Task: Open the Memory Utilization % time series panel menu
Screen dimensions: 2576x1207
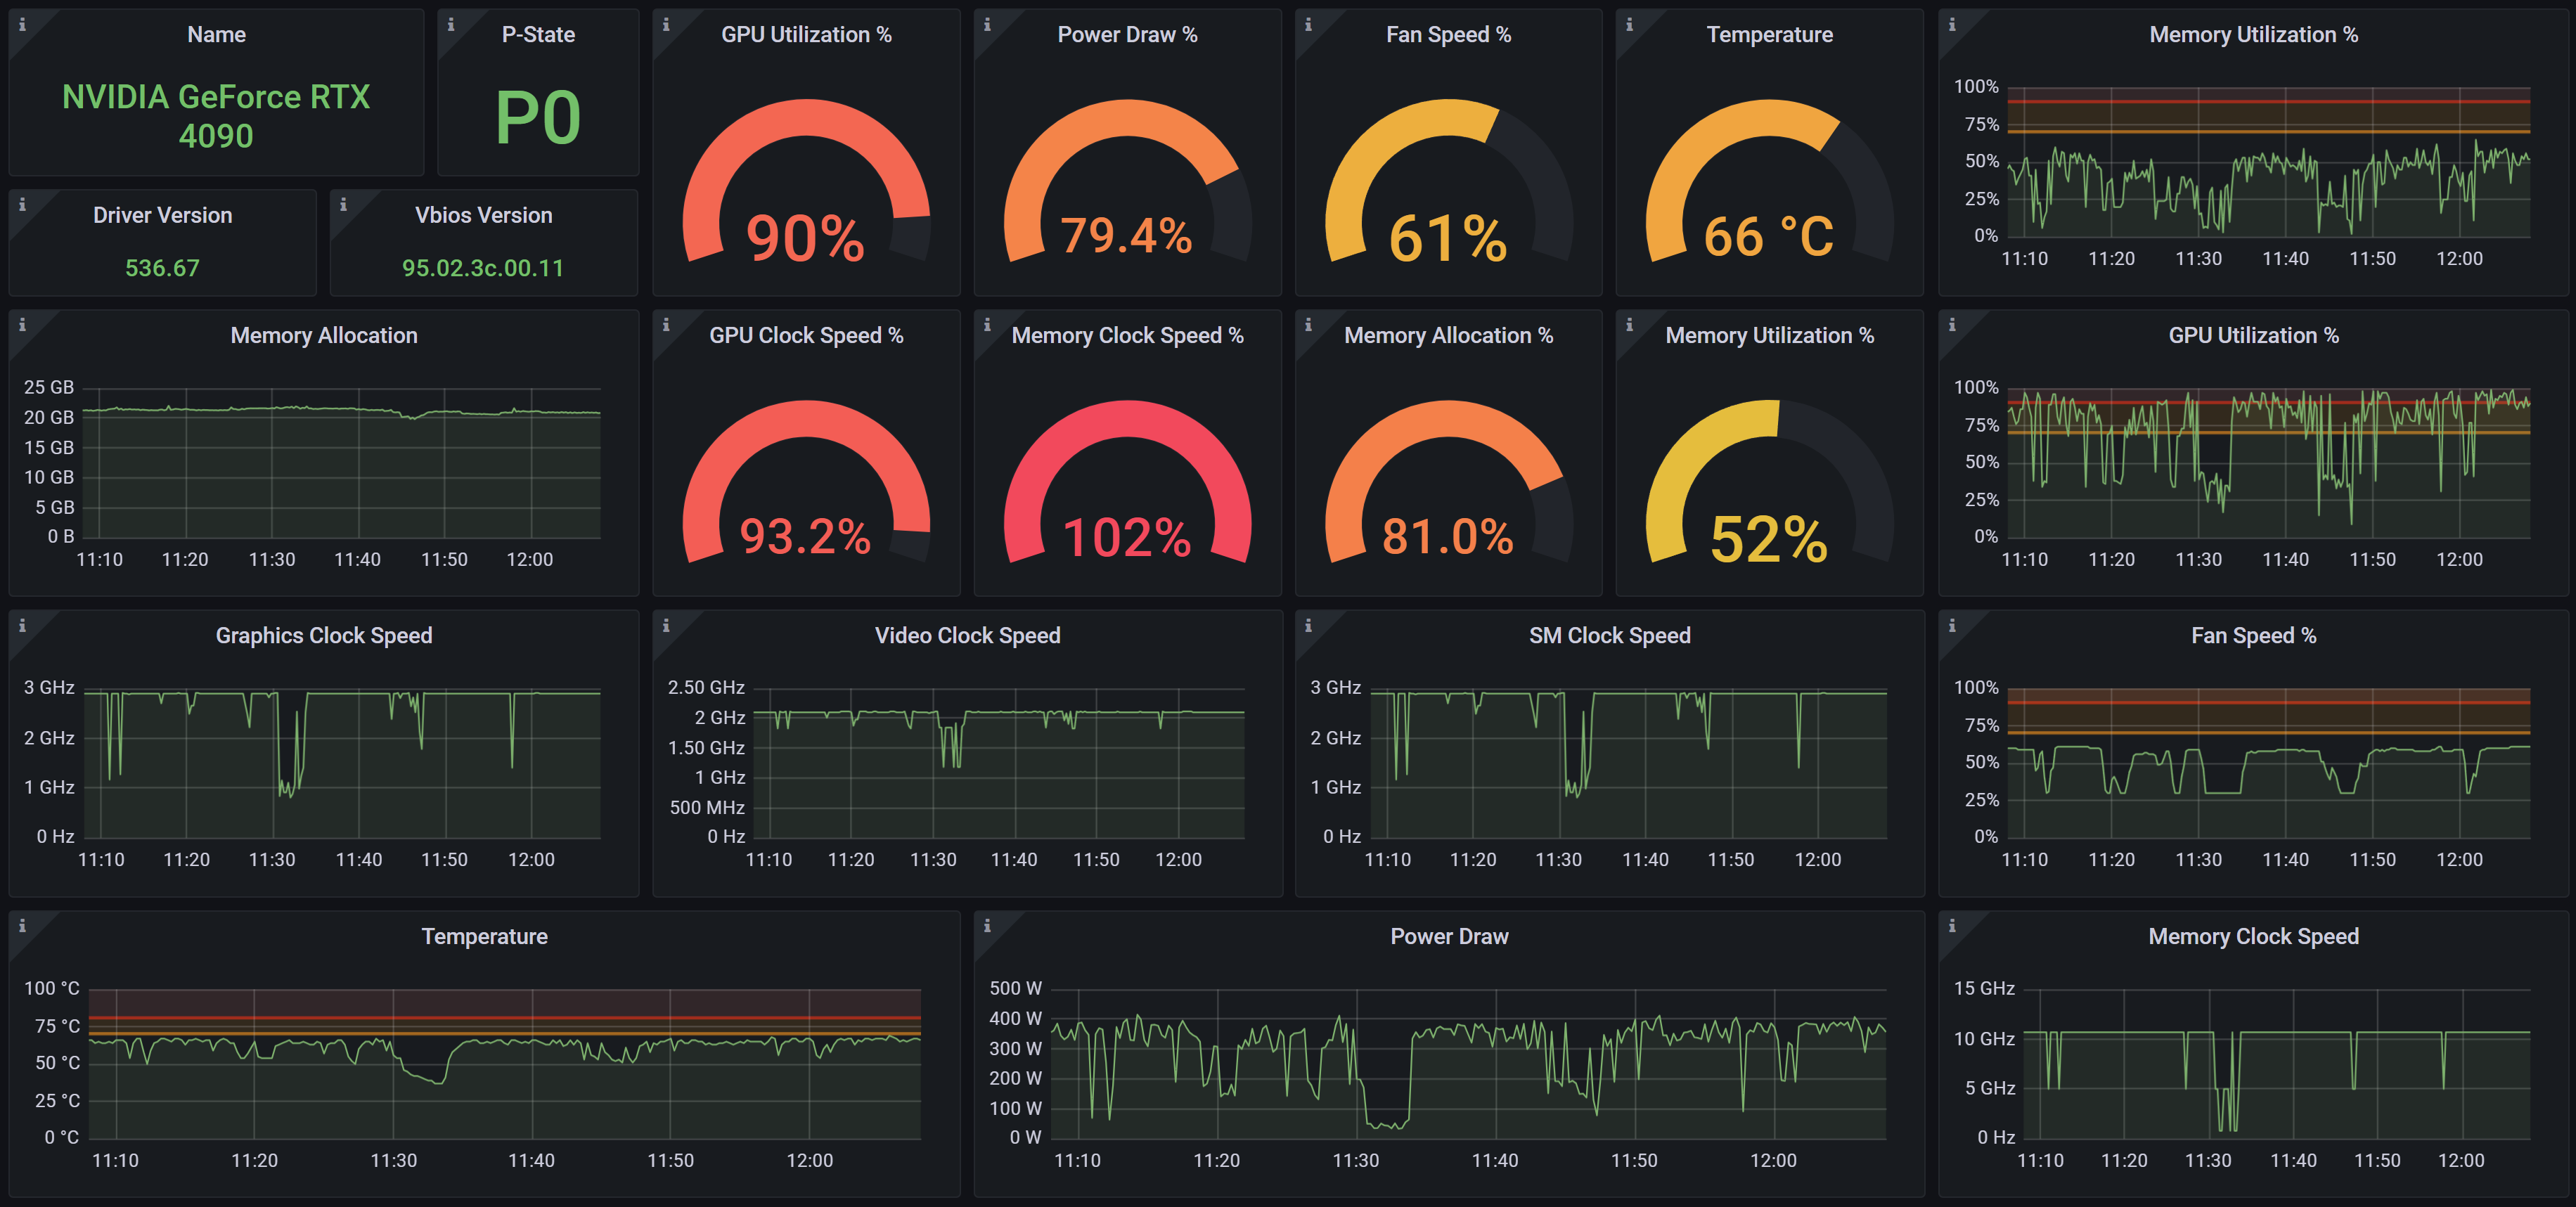Action: click(x=2251, y=33)
